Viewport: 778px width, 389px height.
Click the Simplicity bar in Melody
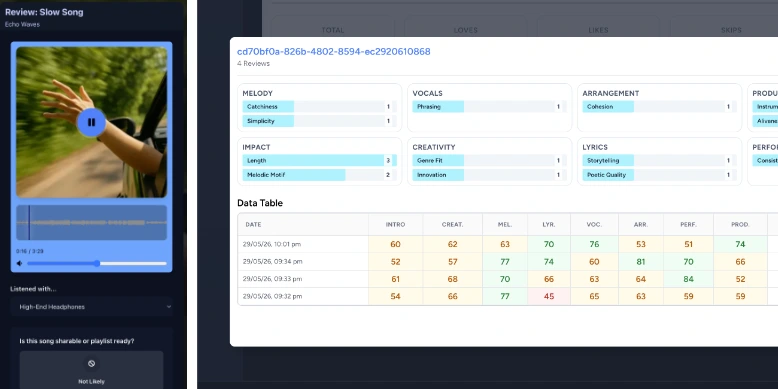point(319,121)
